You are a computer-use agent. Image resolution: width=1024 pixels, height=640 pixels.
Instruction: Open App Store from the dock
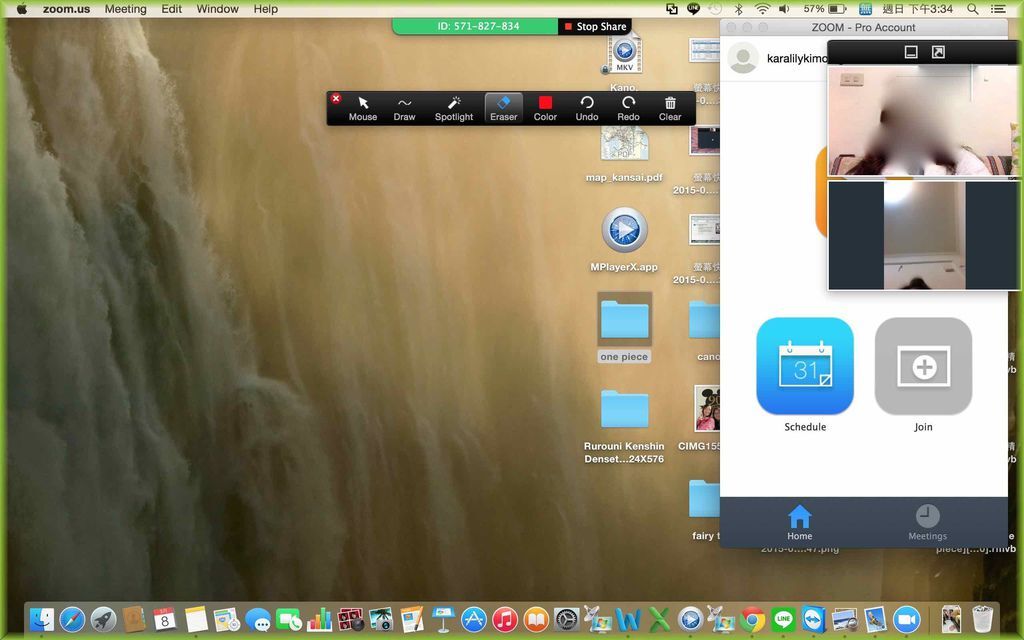point(474,619)
